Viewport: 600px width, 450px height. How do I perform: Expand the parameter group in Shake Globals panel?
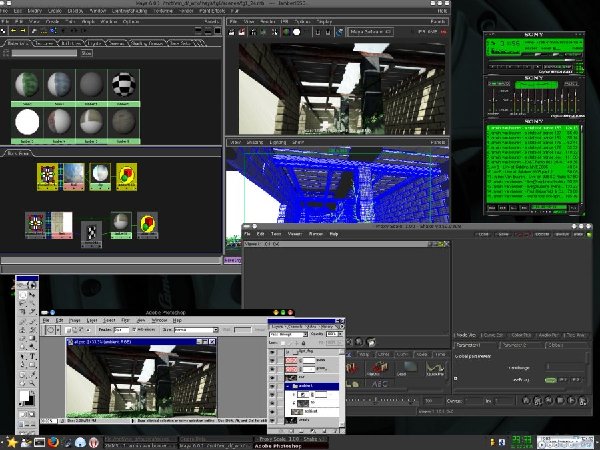pos(456,378)
